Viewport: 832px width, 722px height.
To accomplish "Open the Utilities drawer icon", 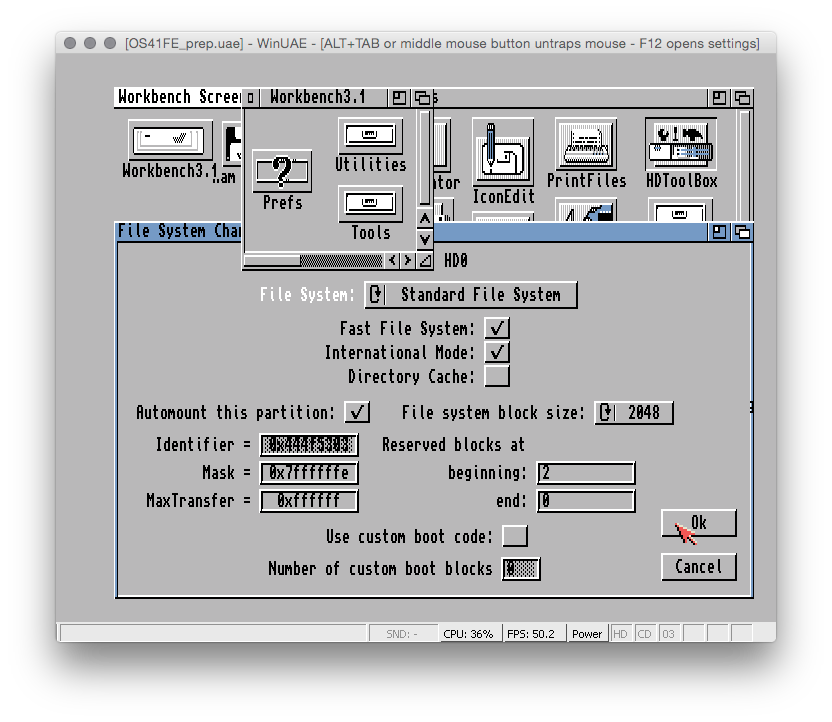I will (370, 135).
